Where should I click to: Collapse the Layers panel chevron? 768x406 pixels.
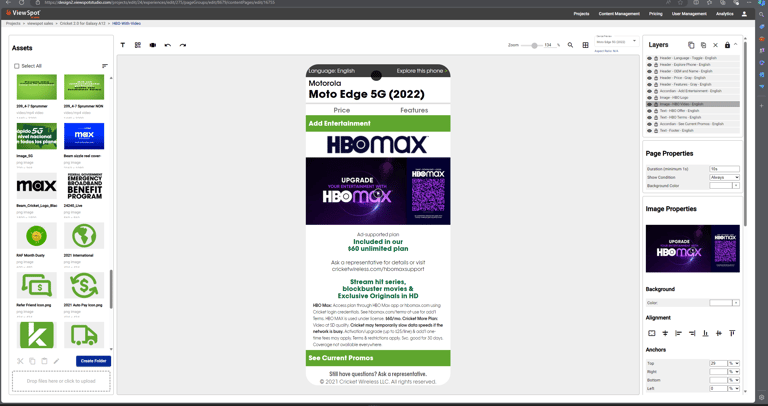pyautogui.click(x=736, y=45)
